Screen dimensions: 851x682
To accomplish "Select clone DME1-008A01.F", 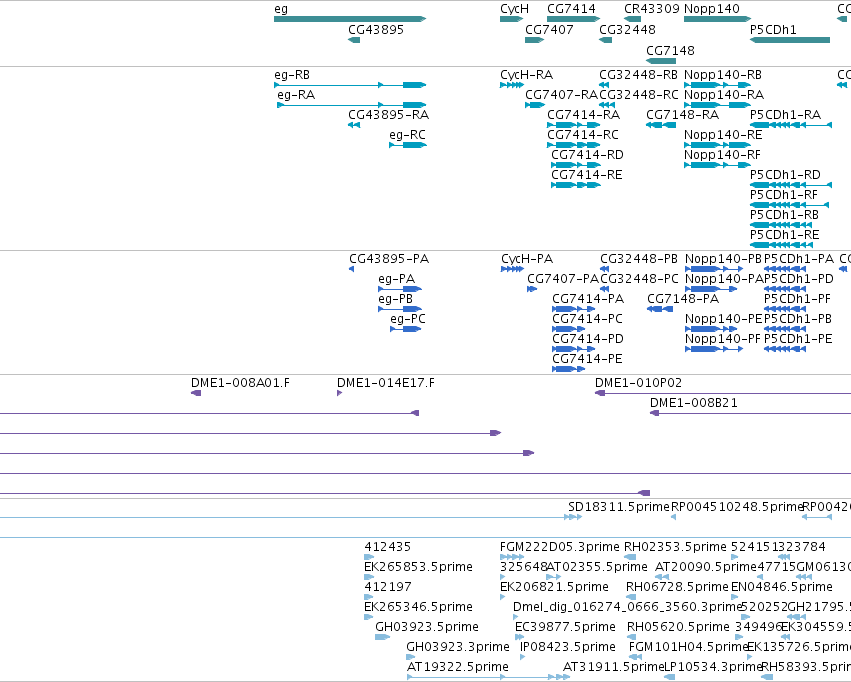I will [196, 393].
